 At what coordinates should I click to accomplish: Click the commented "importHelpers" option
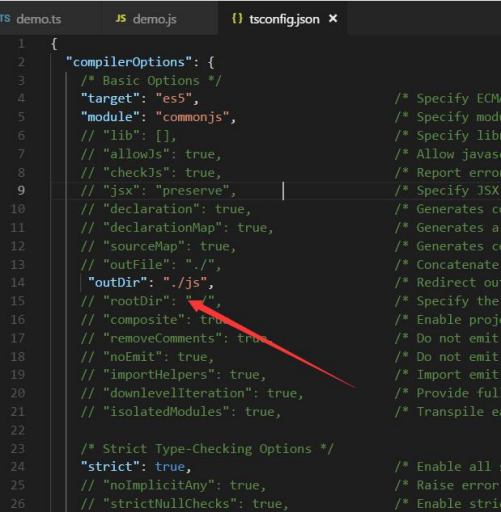click(x=173, y=375)
